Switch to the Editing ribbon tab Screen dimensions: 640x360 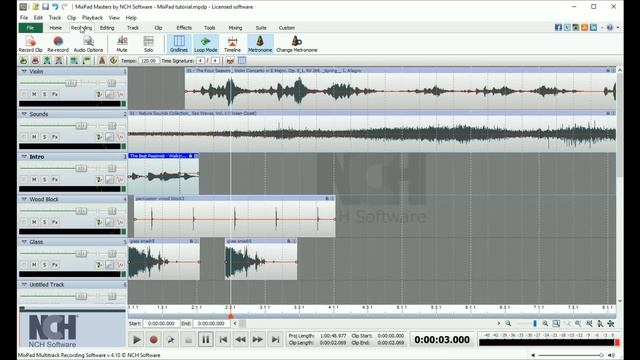[107, 28]
